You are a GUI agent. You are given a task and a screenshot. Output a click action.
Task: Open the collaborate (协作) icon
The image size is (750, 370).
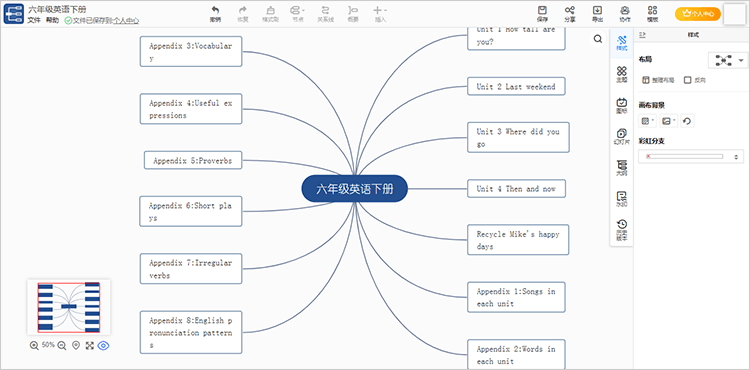(x=625, y=10)
